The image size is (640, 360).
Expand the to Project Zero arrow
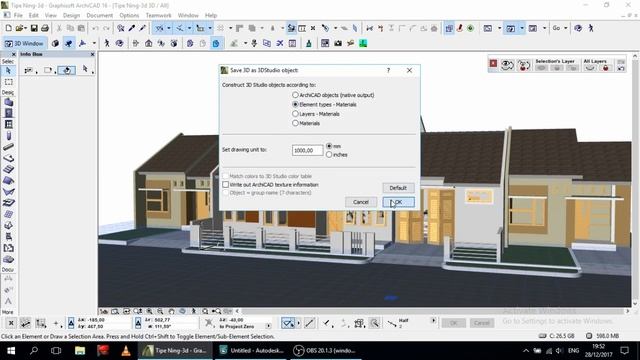pyautogui.click(x=268, y=326)
